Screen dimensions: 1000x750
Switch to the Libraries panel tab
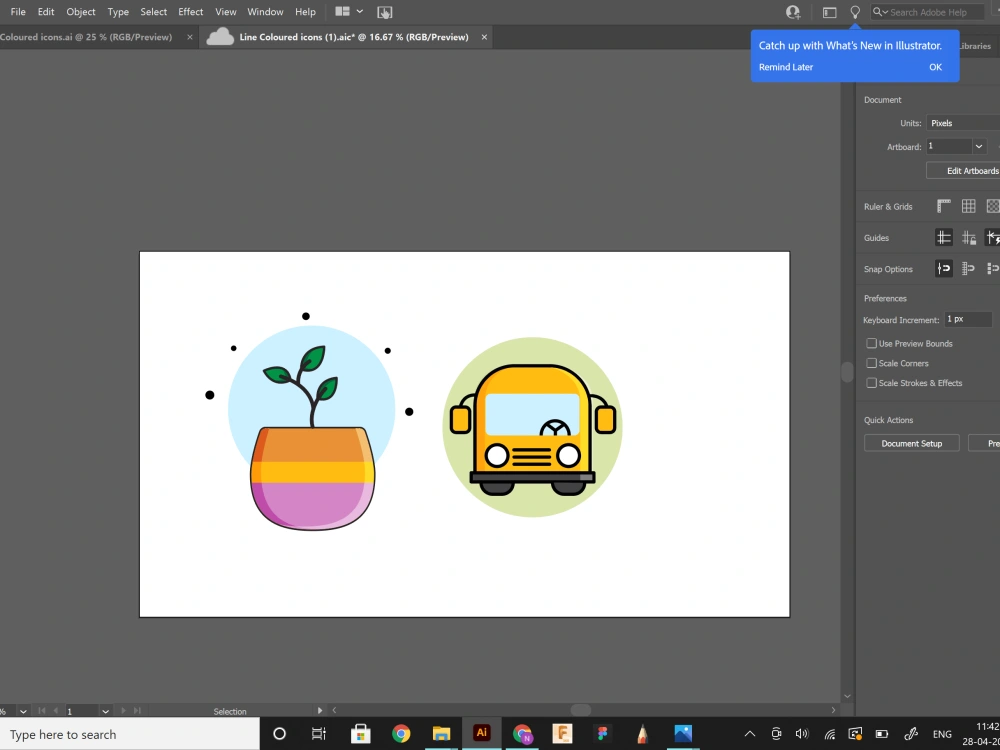pos(974,46)
